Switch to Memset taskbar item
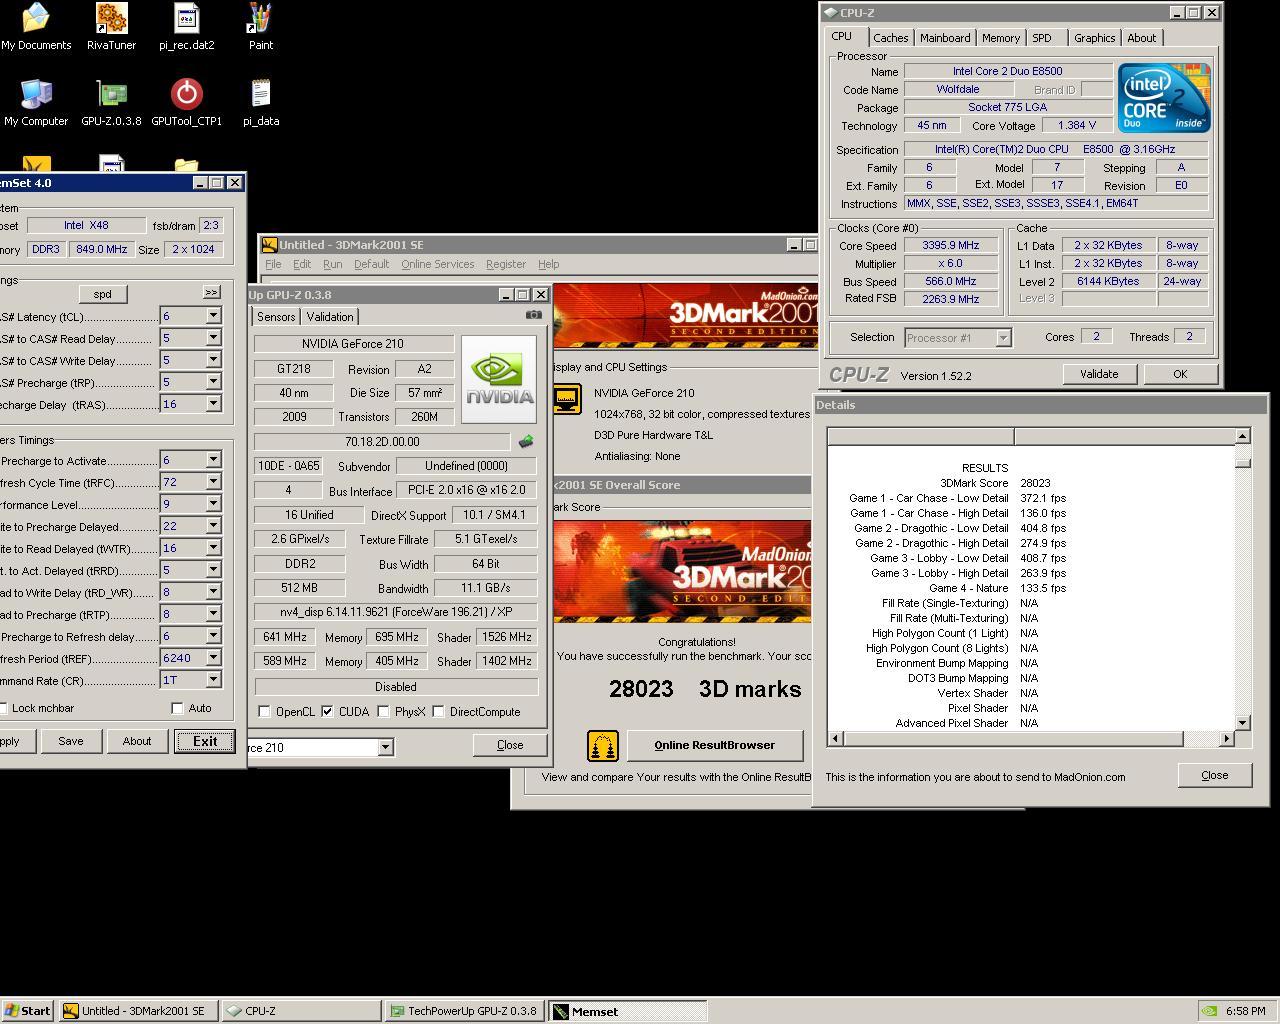1280x1024 pixels. pos(628,1011)
